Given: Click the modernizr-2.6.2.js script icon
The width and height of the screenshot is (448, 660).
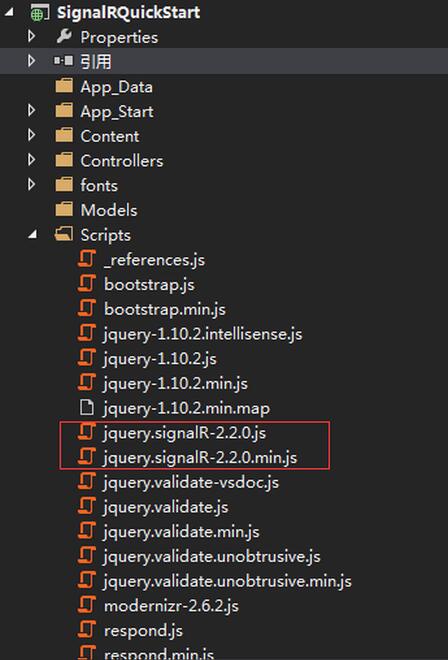Looking at the screenshot, I should point(87,605).
